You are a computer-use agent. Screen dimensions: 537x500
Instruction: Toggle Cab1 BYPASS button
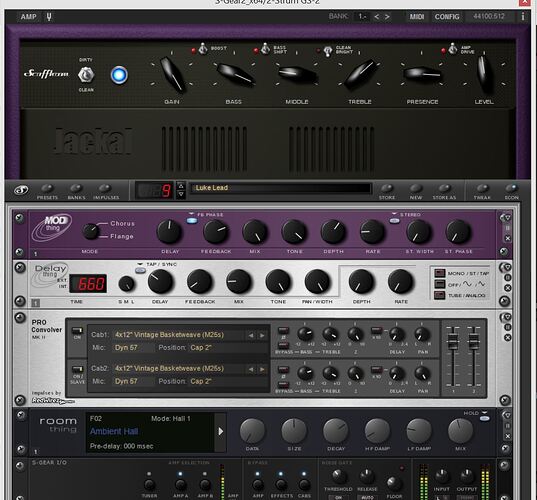[x=283, y=345]
